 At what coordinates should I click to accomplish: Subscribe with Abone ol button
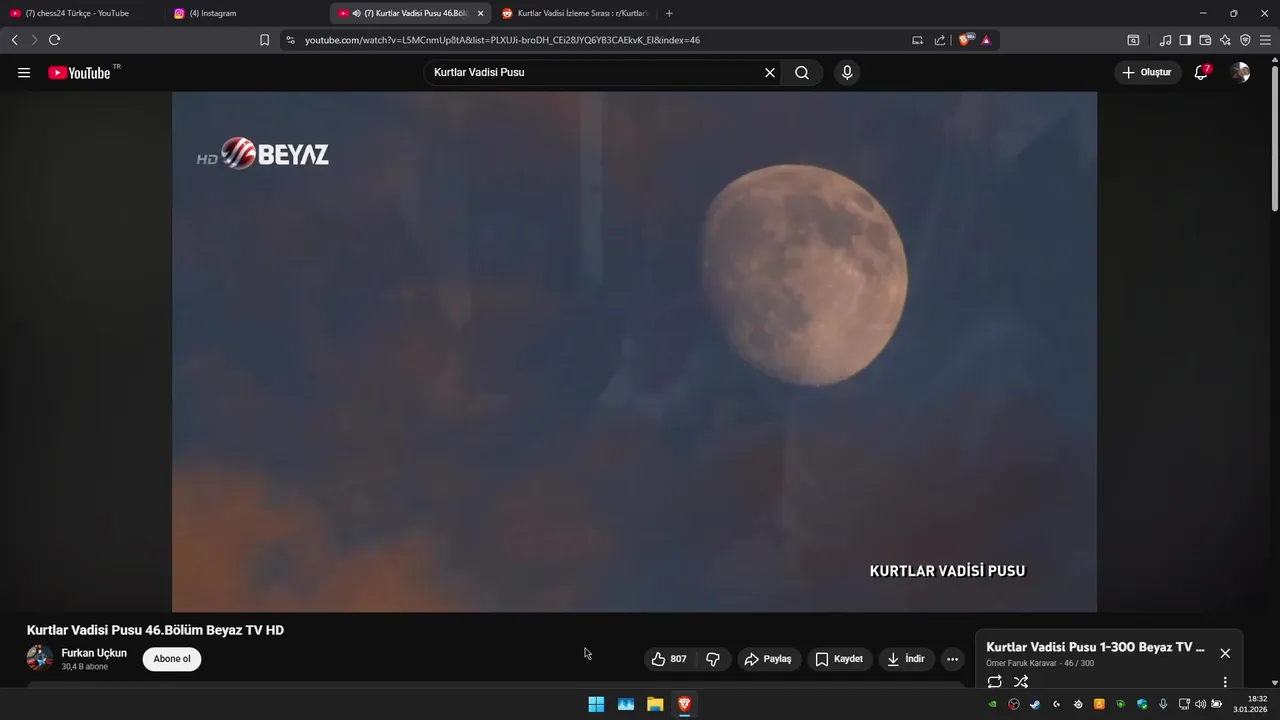point(172,659)
